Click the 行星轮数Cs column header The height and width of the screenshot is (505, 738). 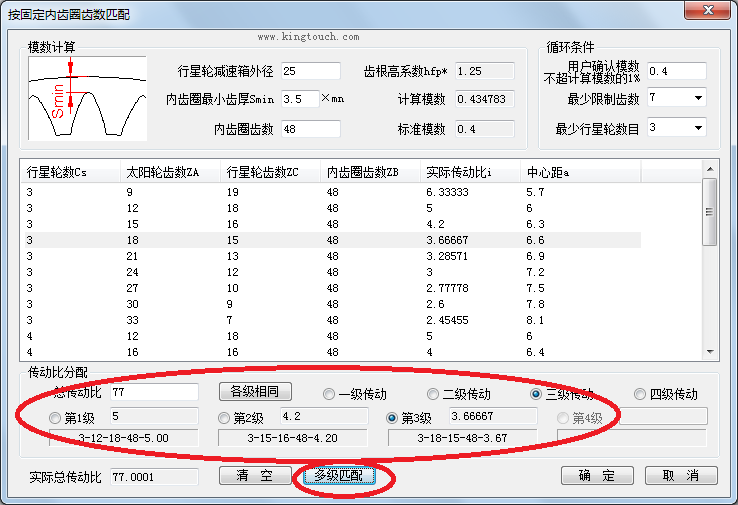click(70, 172)
